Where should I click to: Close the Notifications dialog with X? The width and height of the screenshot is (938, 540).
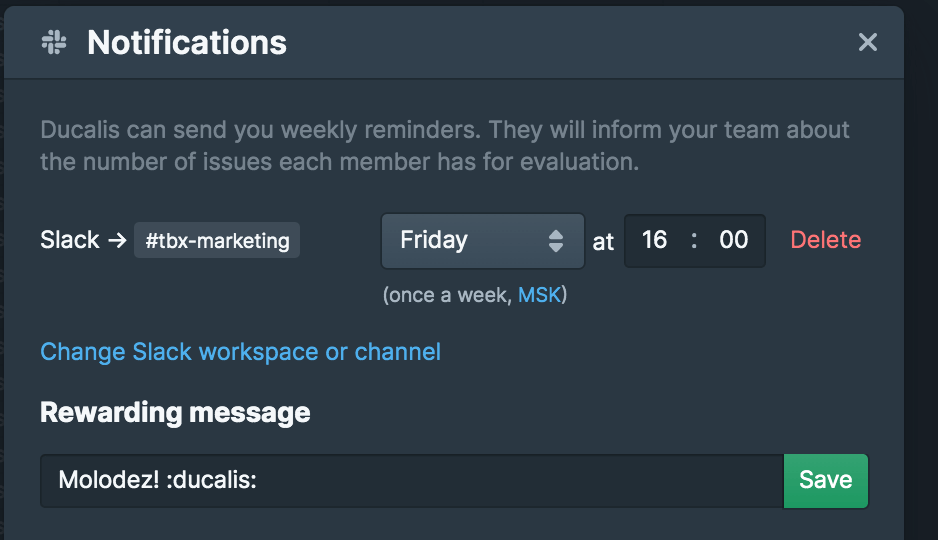coord(867,42)
